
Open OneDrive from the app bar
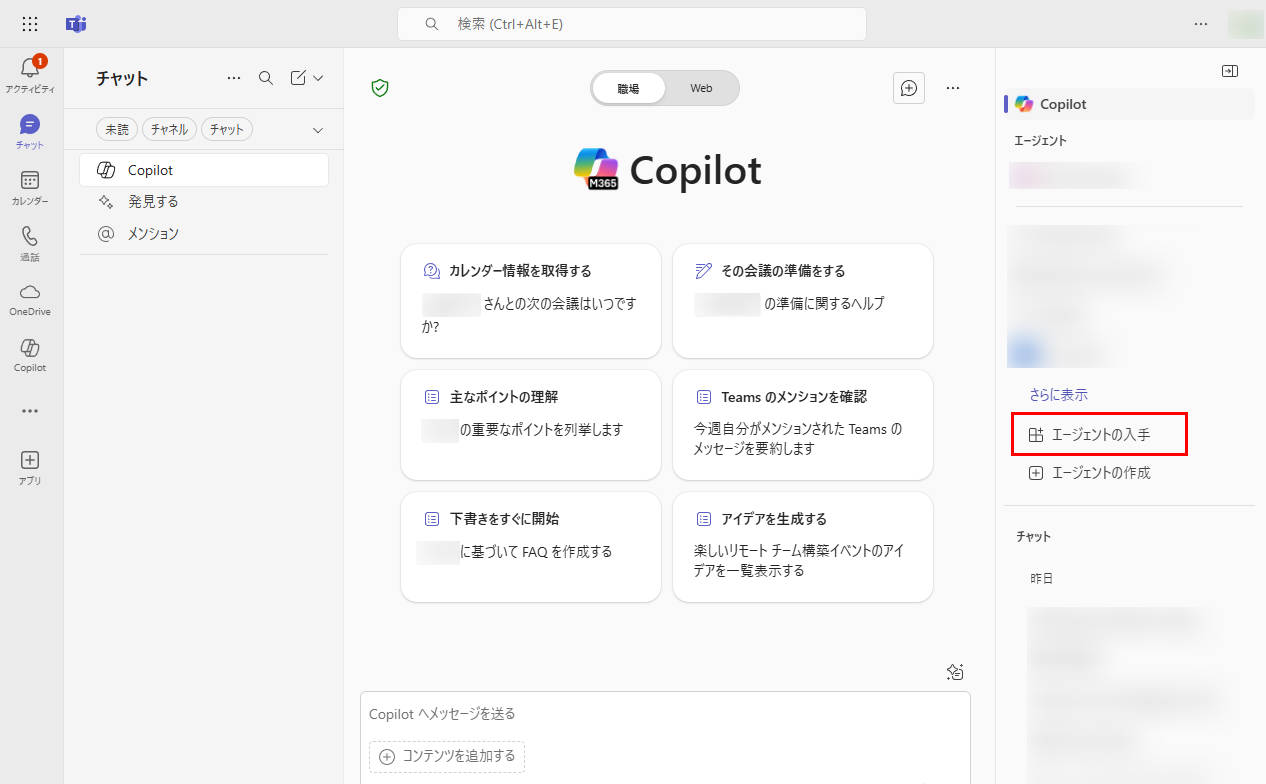point(30,299)
